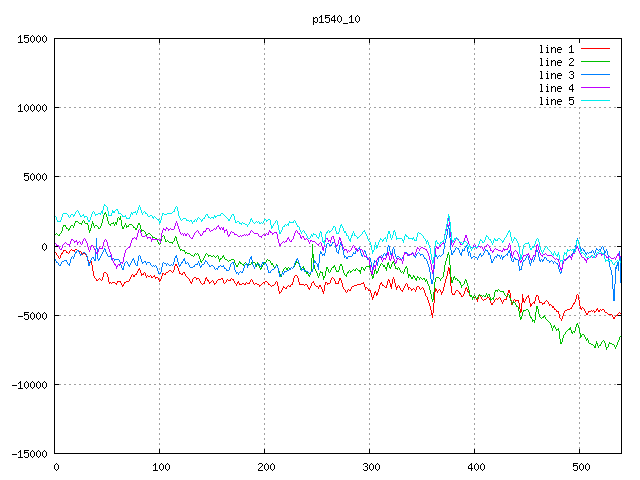Click the cyan line 5 legend sample

595,100
